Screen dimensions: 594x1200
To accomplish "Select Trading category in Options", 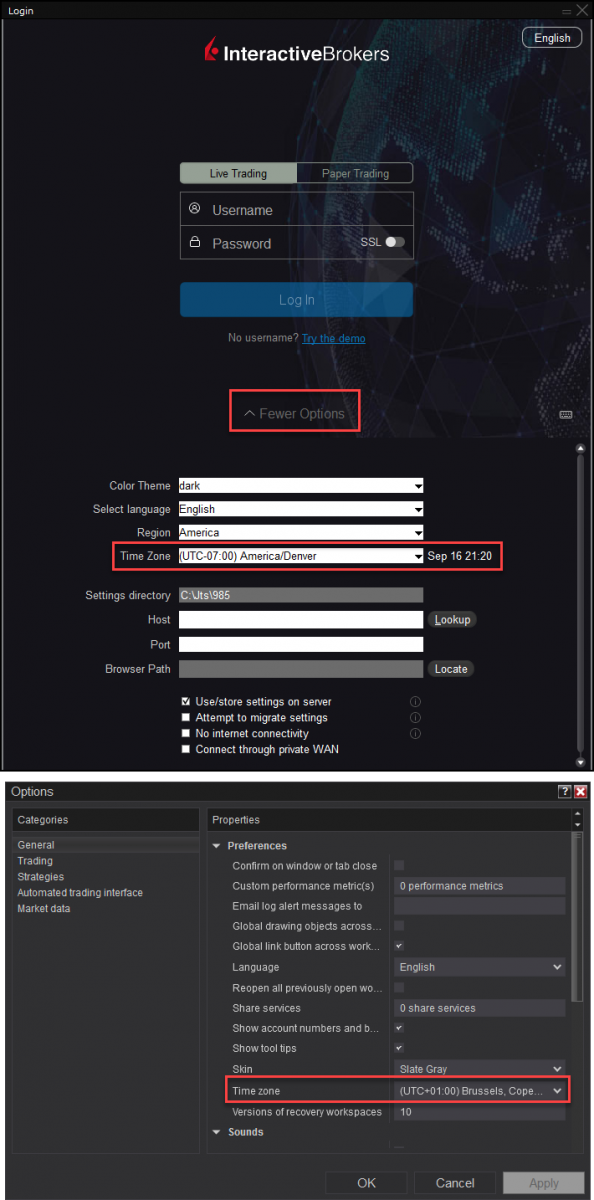I will point(35,861).
